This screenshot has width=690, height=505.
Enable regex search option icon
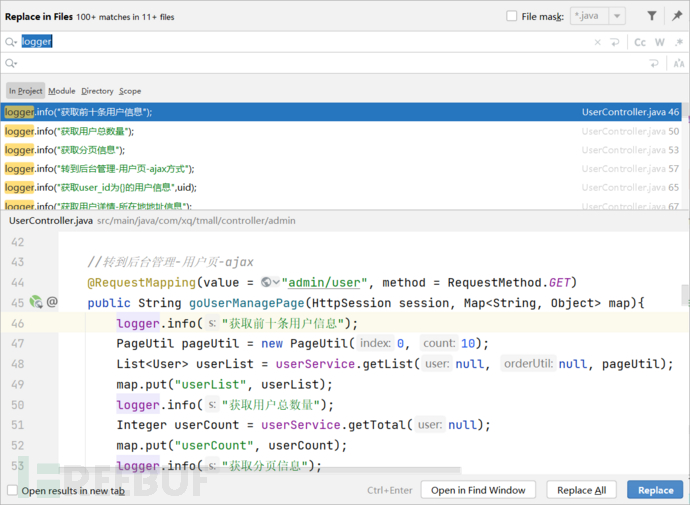[x=677, y=42]
